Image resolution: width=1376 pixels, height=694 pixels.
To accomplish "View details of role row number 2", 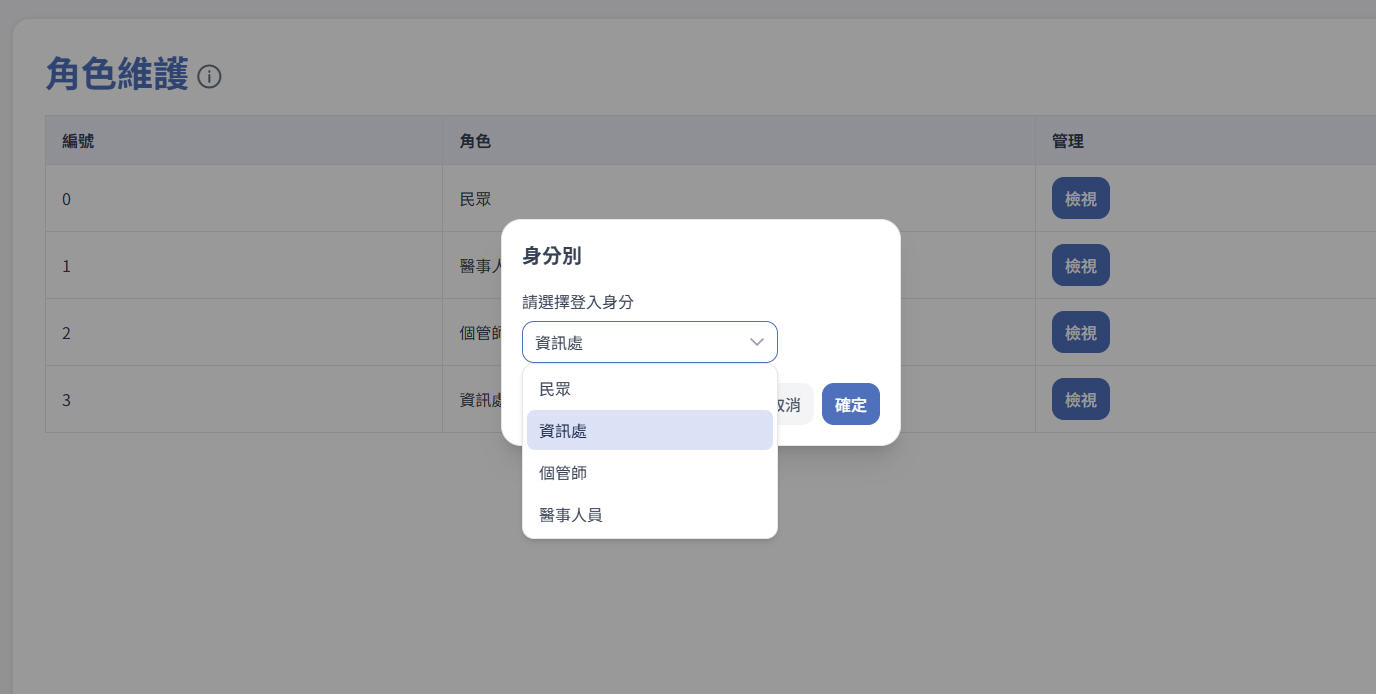I will (x=1080, y=332).
